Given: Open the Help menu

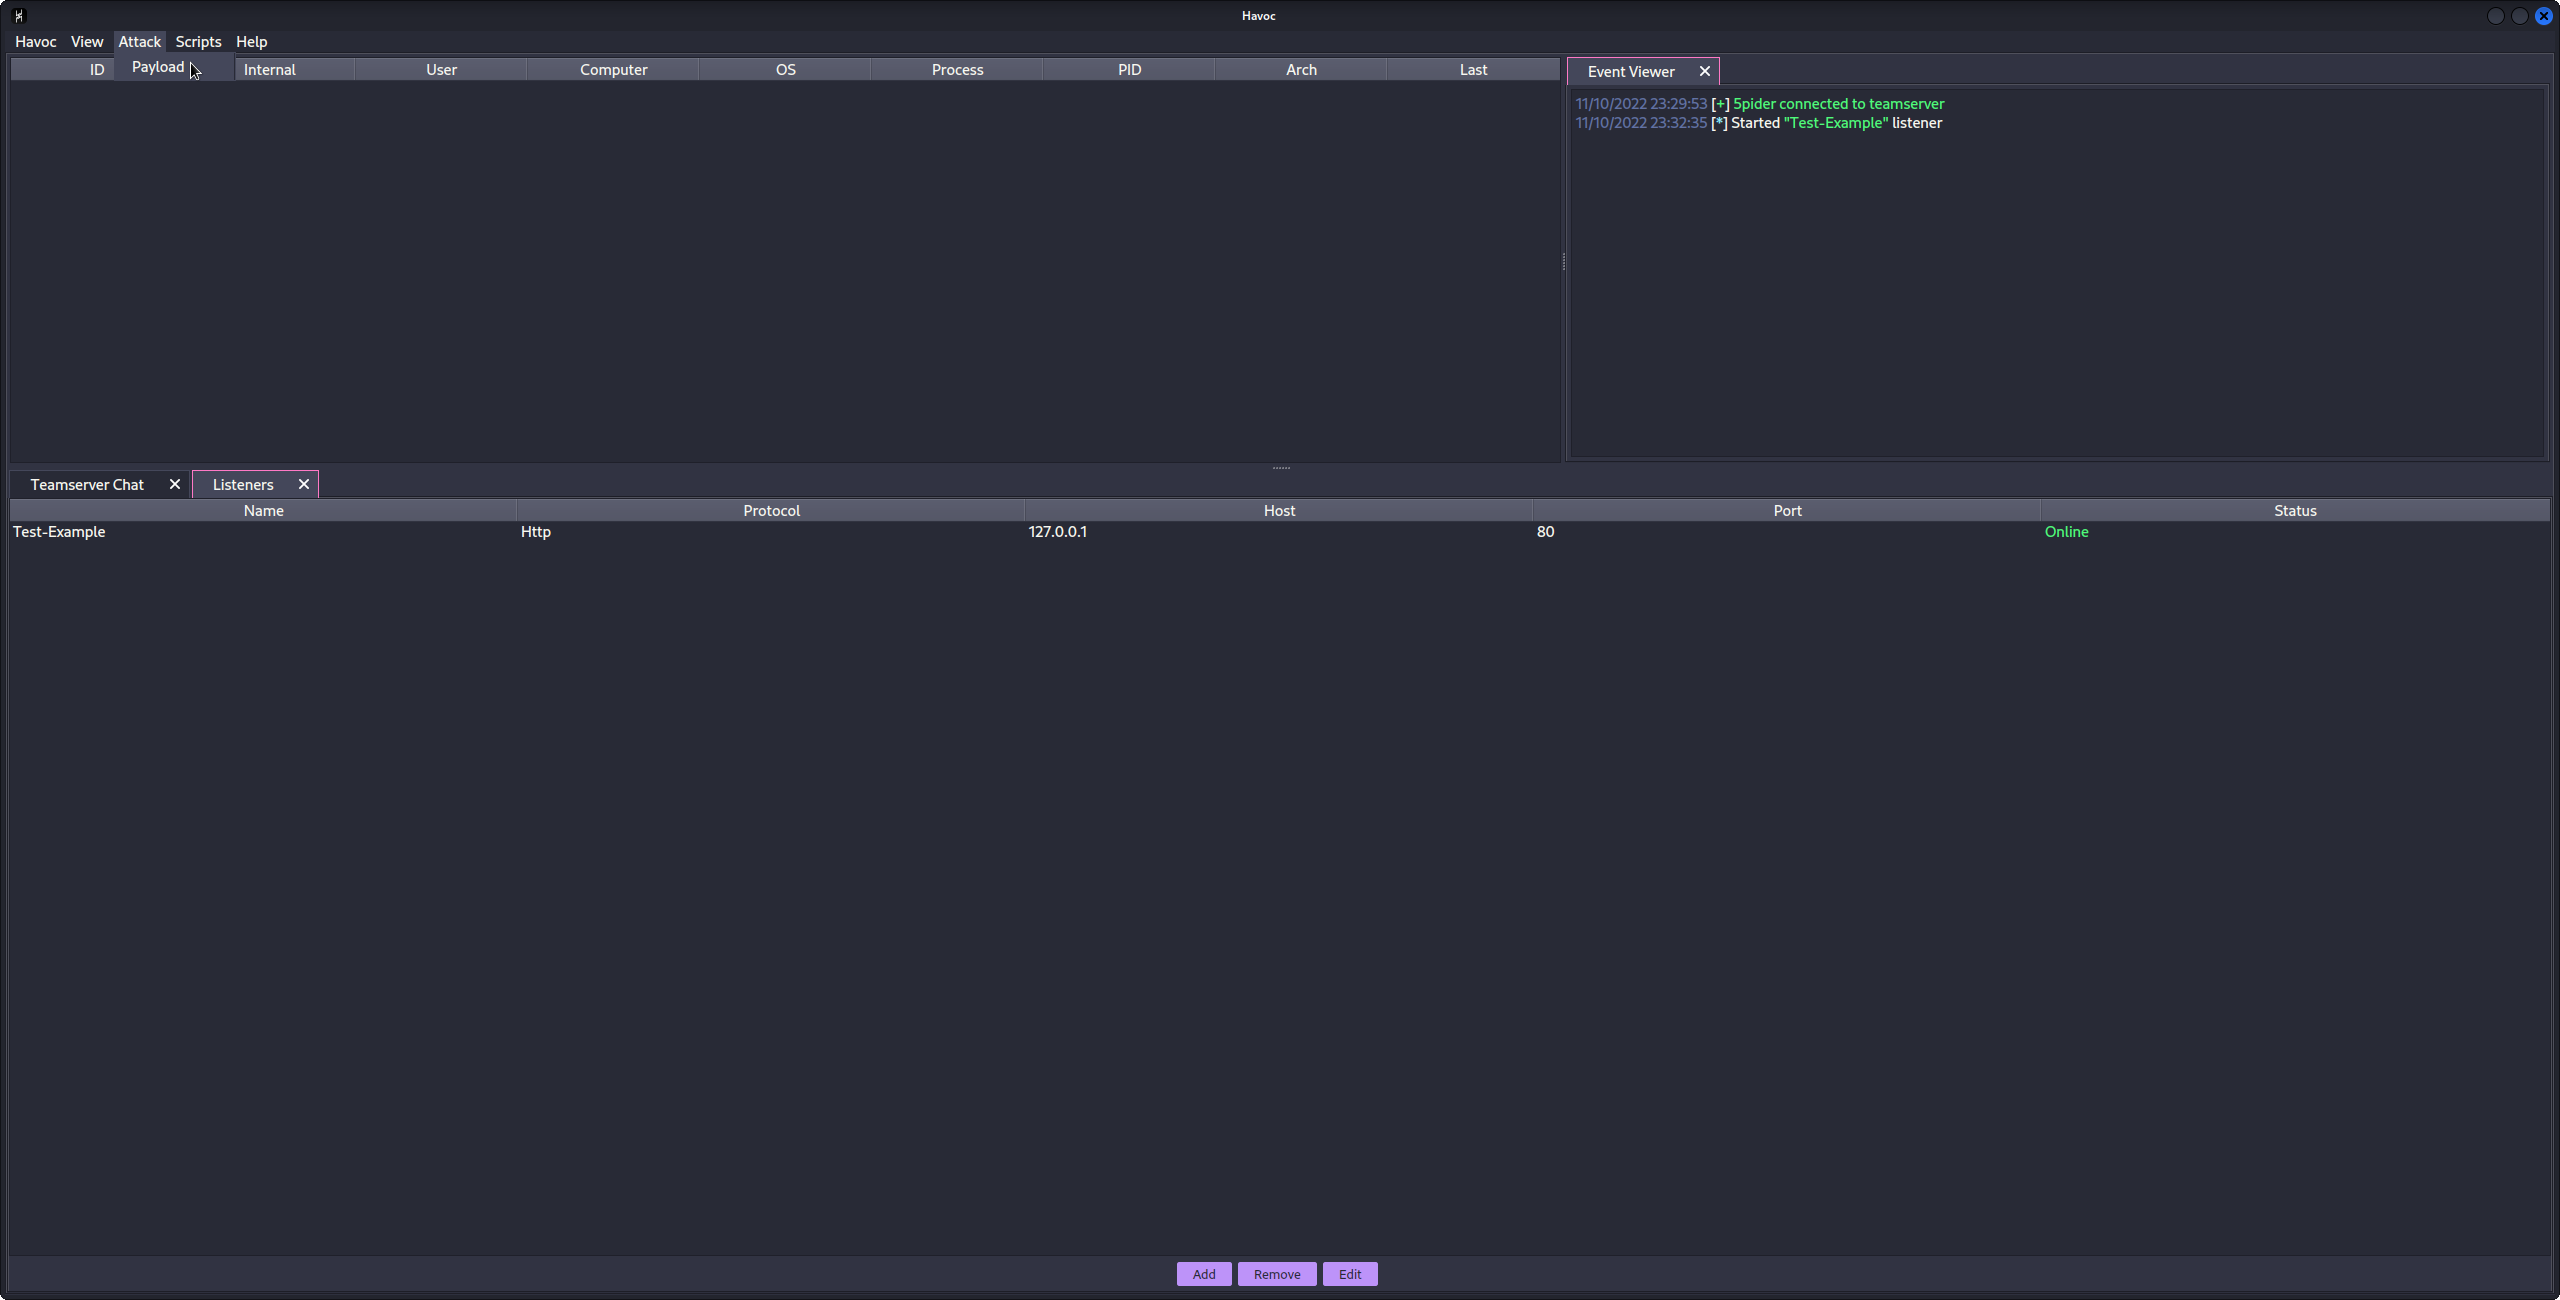Looking at the screenshot, I should point(251,42).
